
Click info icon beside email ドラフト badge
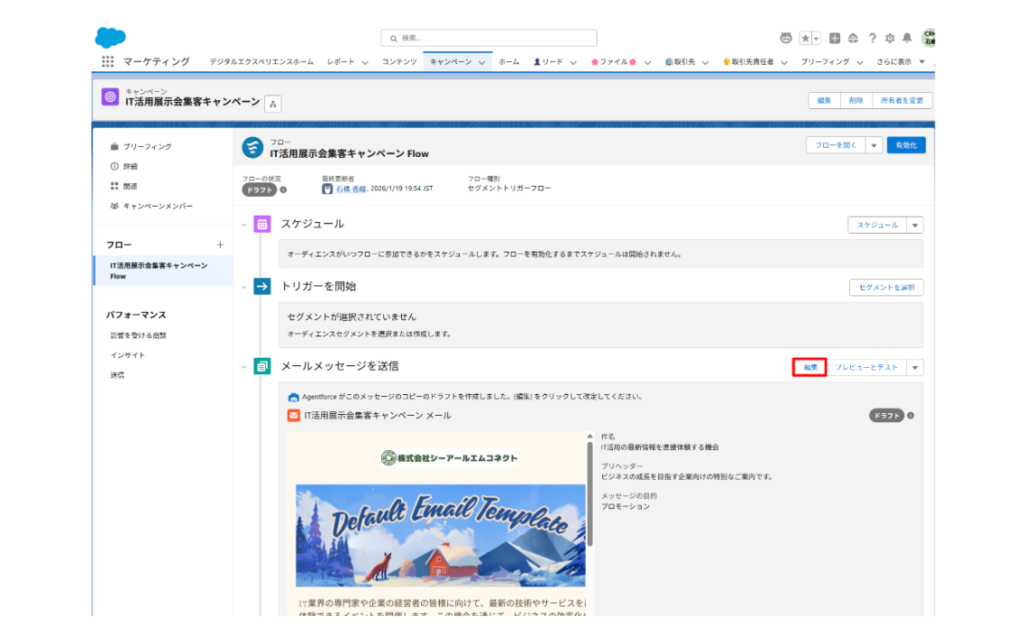(910, 415)
